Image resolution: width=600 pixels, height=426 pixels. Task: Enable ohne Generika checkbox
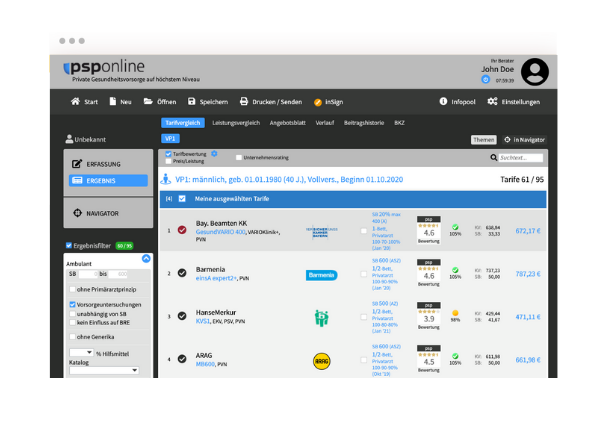(72, 337)
